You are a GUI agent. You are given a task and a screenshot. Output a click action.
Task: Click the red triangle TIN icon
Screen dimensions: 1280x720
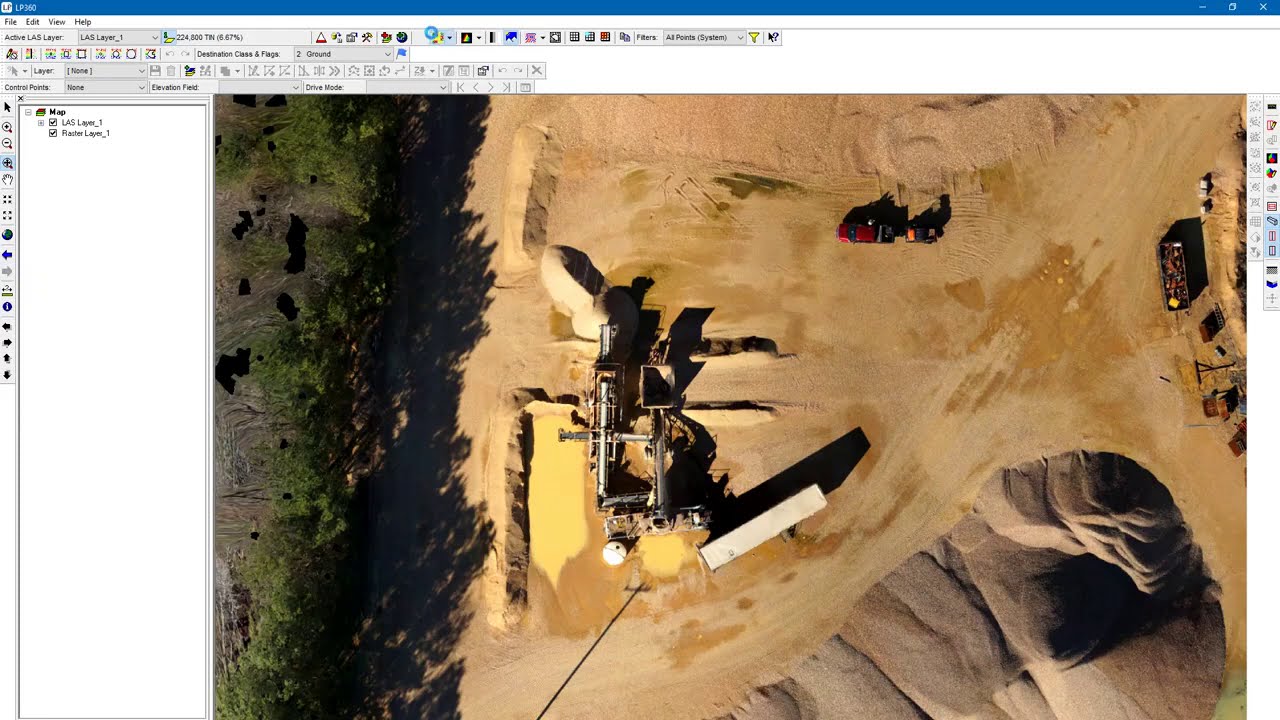(x=321, y=38)
